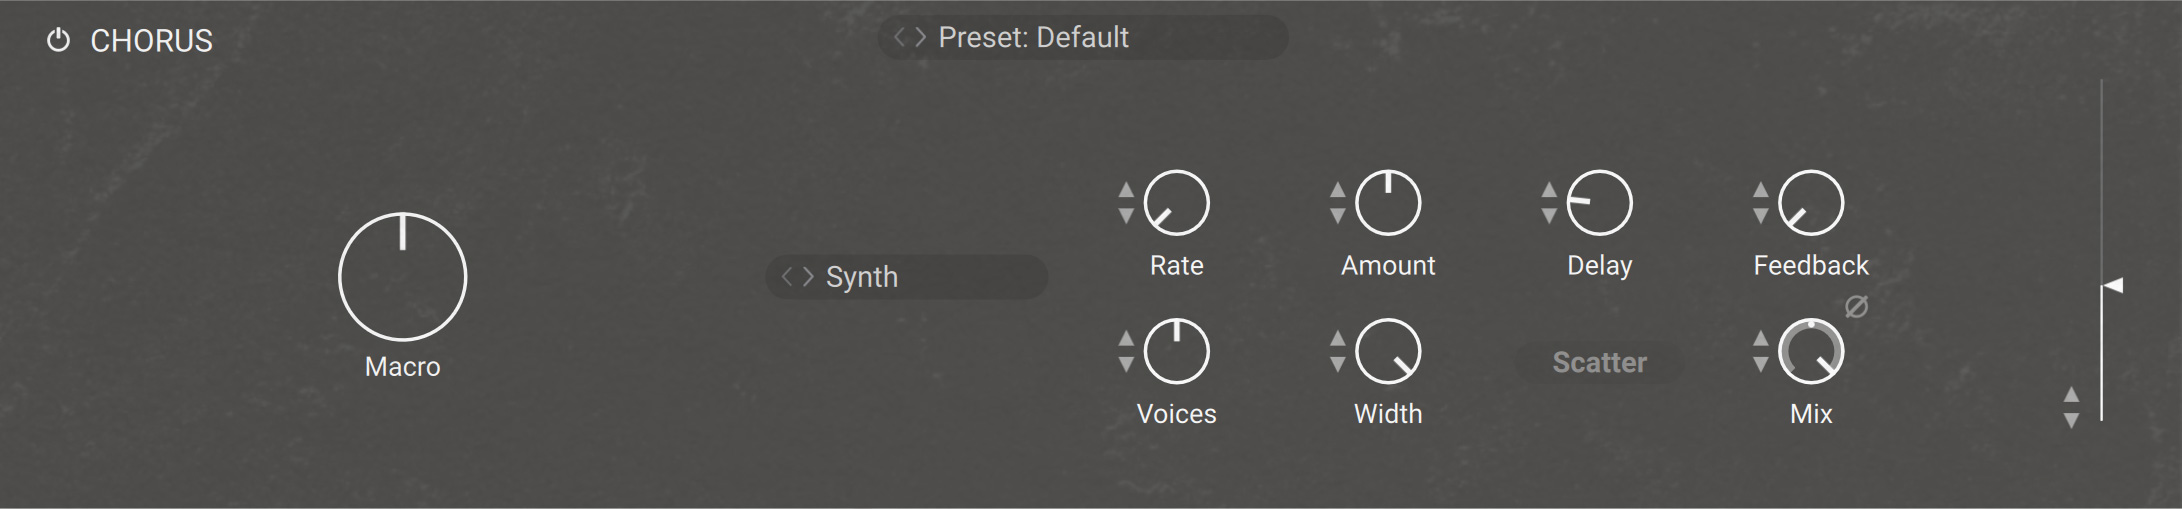This screenshot has width=2182, height=509.
Task: Click the modulation arrows beside Rate
Action: coord(1126,203)
